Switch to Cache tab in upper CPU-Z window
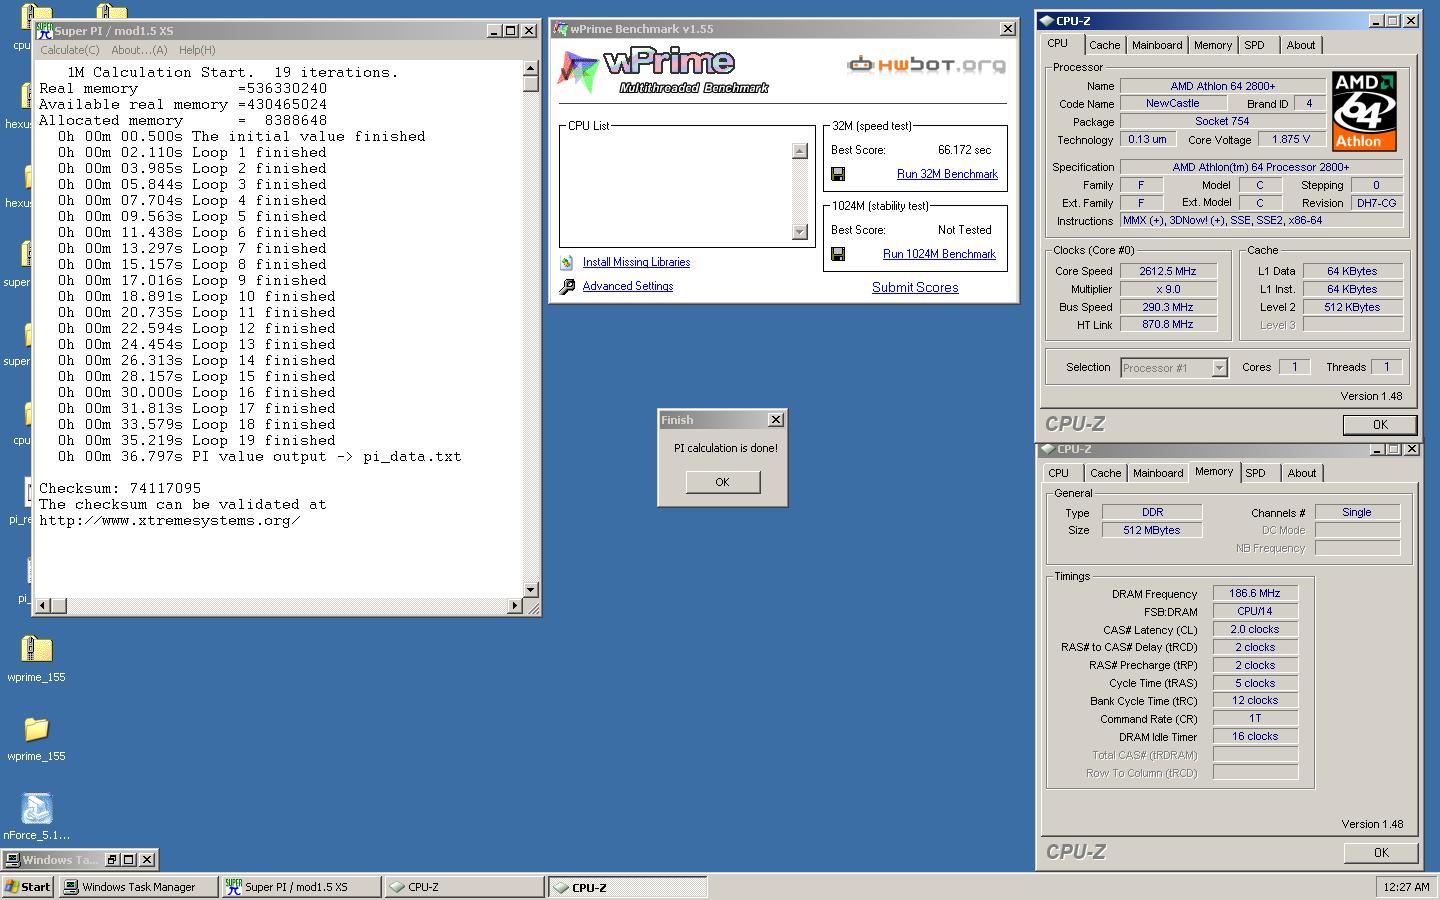The width and height of the screenshot is (1440, 900). pos(1104,45)
